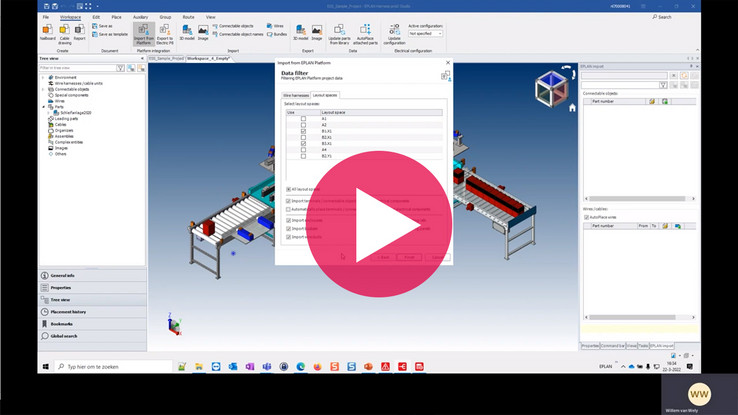
Task: Close the Import from EPLAN Platform dialog
Action: pyautogui.click(x=448, y=63)
